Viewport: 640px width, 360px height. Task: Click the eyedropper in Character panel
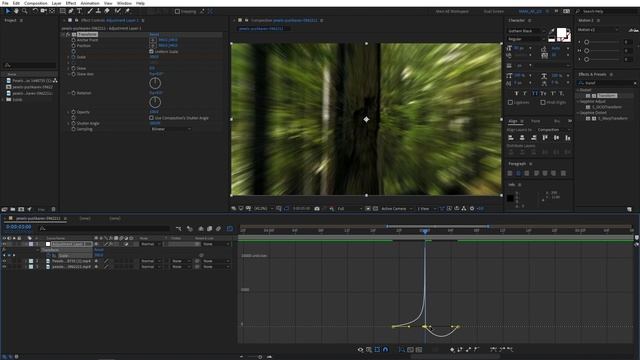pyautogui.click(x=552, y=32)
